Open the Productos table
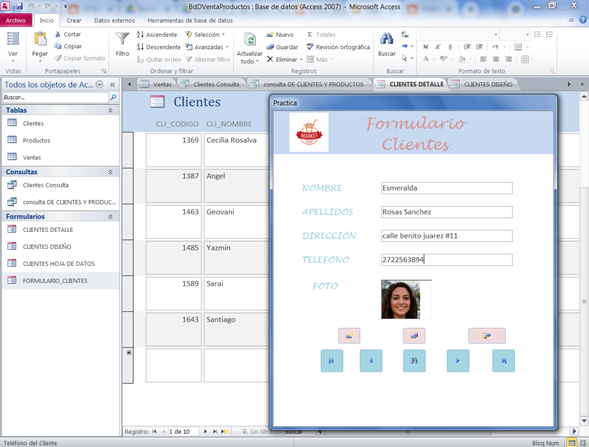Screen dimensions: 589x447 36,140
